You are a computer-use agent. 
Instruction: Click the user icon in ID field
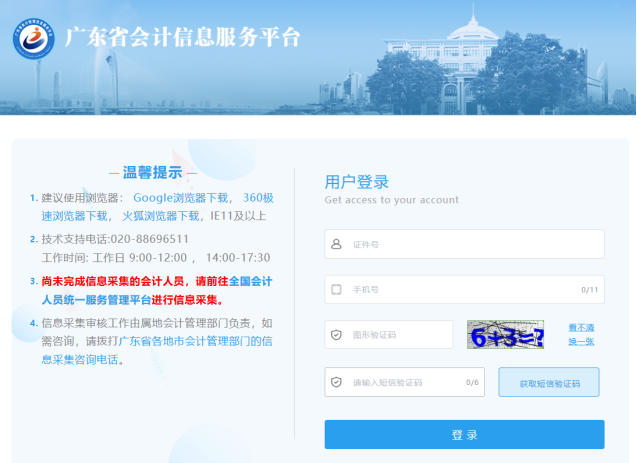point(336,244)
